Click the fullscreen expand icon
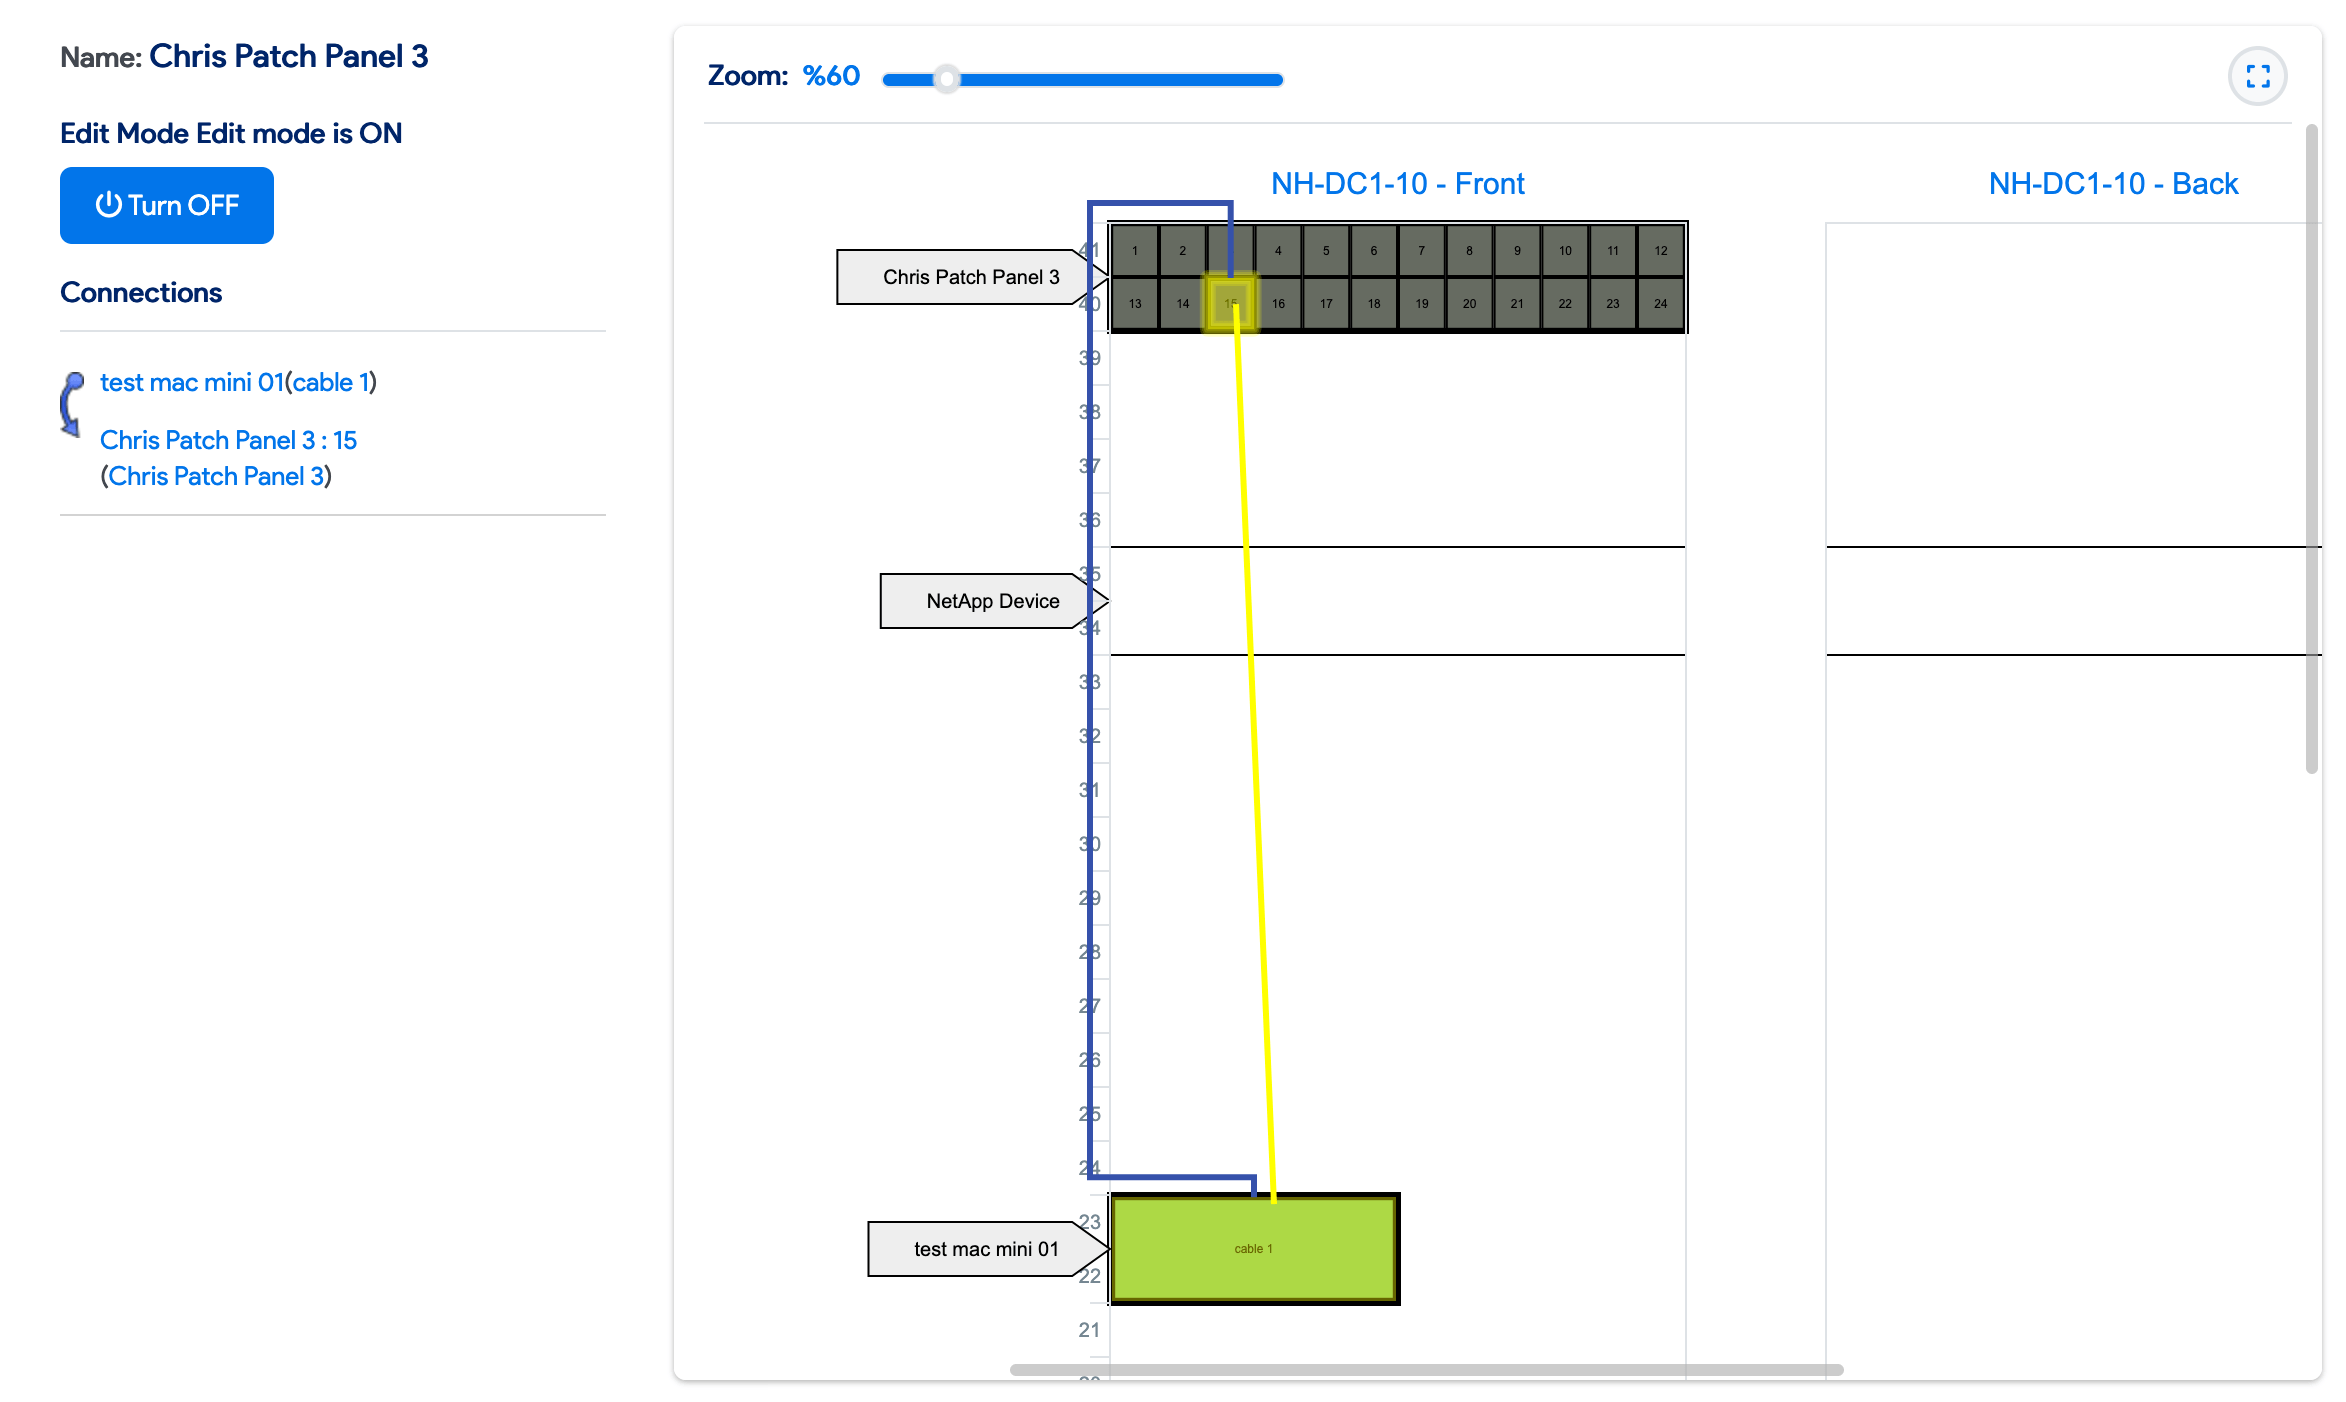Screen dimensions: 2346x1402 coord(2258,75)
